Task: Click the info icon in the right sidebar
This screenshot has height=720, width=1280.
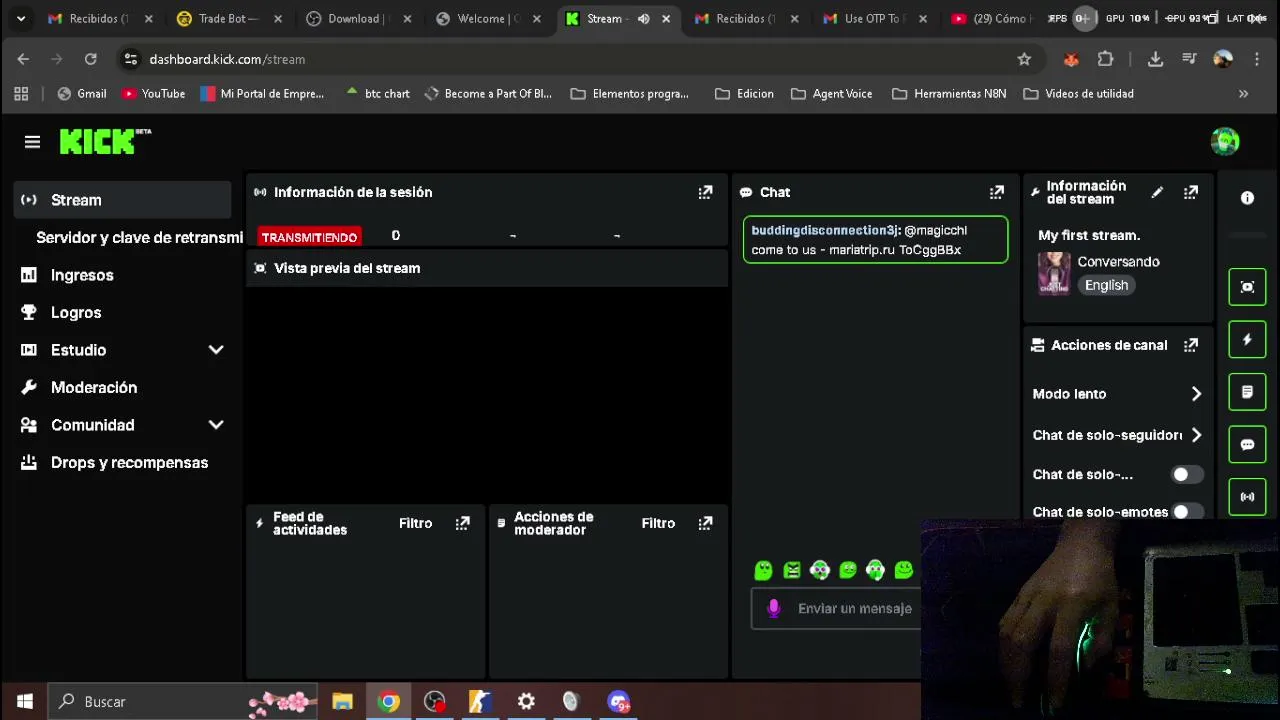Action: 1247,198
